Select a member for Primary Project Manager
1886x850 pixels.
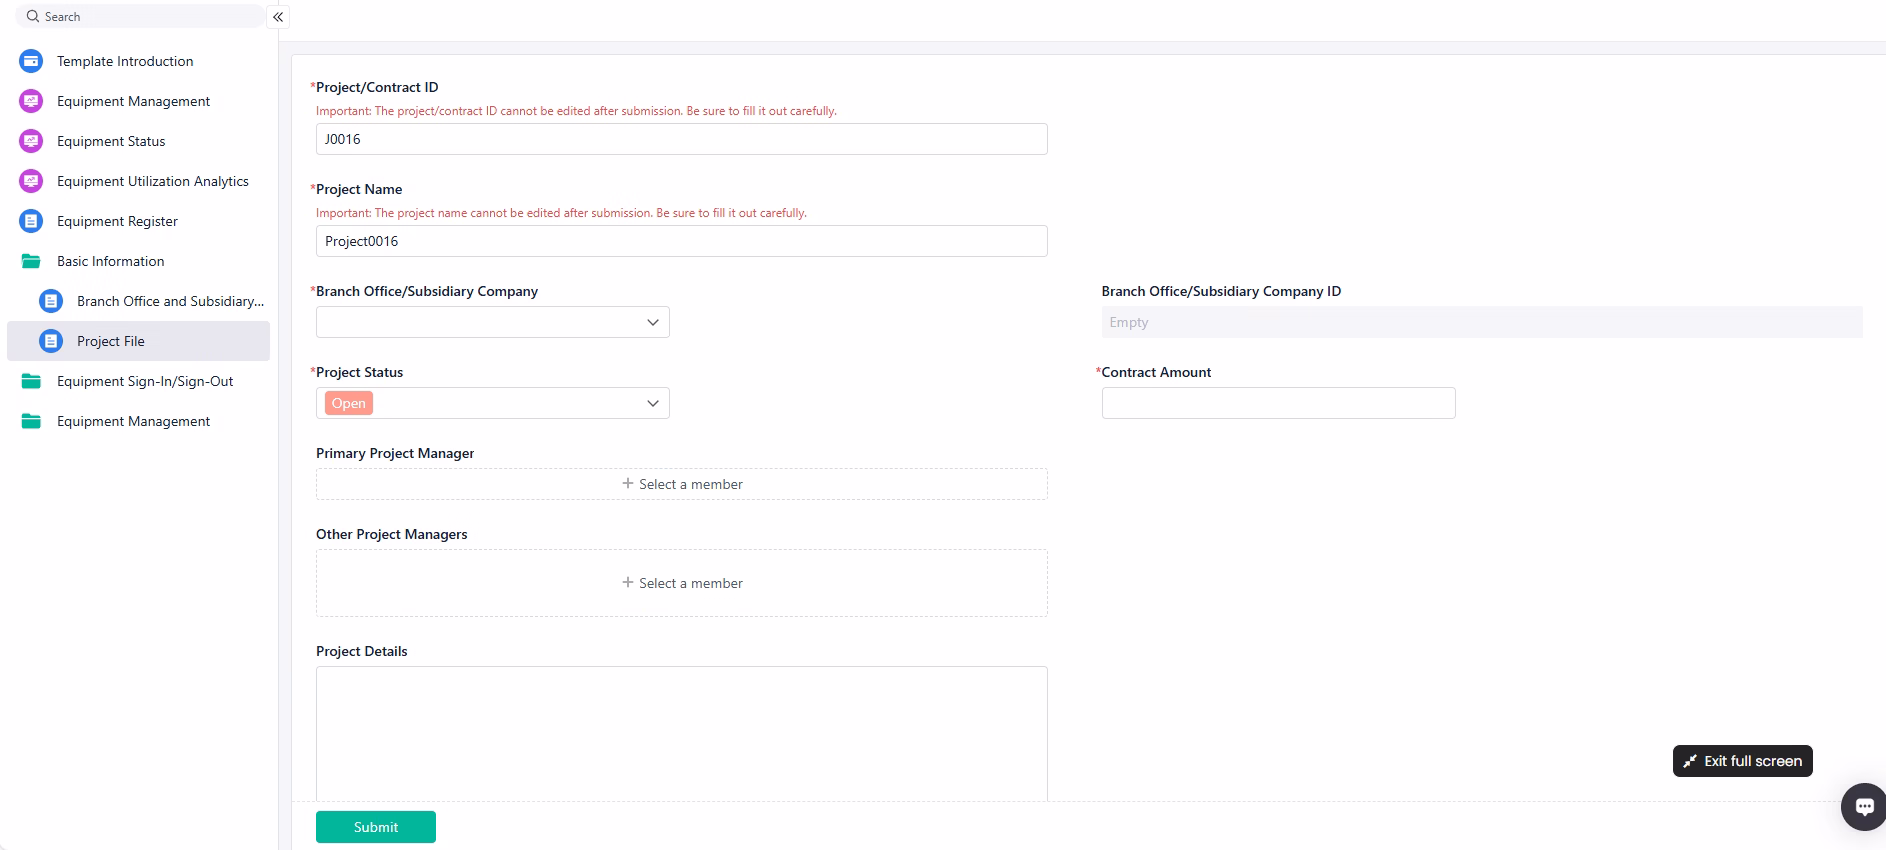[x=681, y=484]
